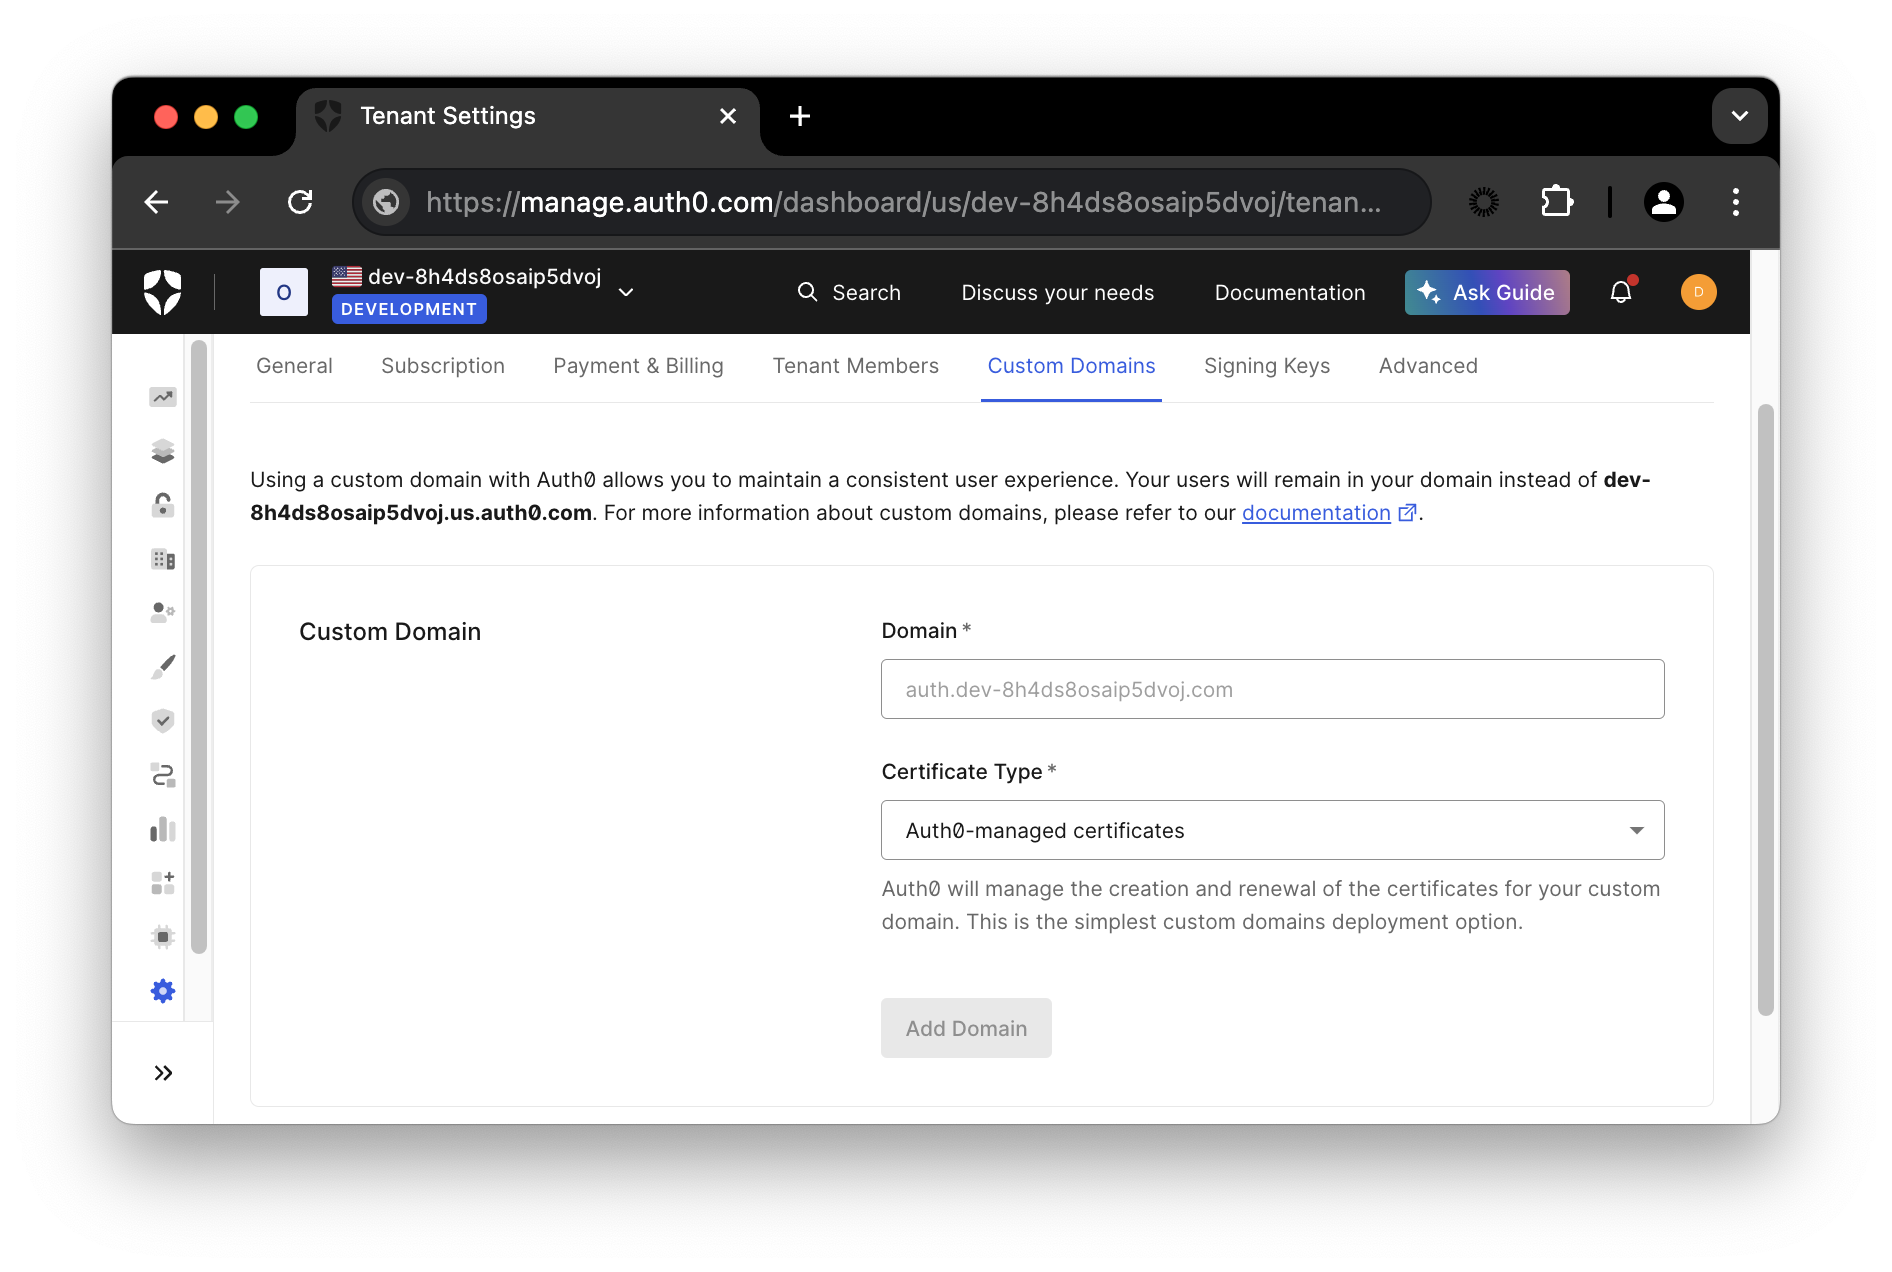Click the site info globe icon
The width and height of the screenshot is (1892, 1272).
(386, 202)
